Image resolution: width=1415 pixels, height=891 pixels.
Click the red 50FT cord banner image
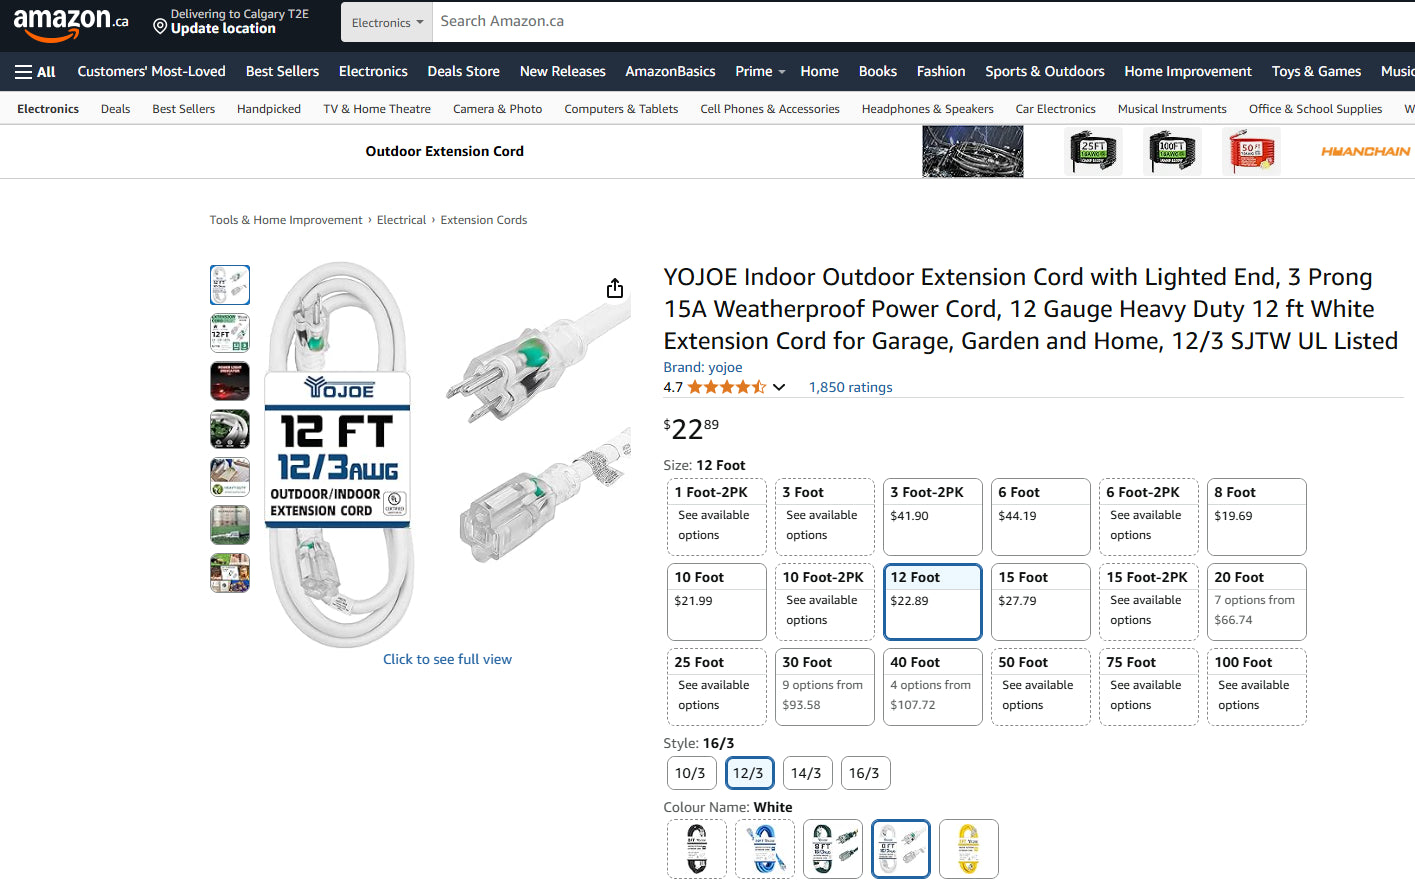[x=1251, y=152]
